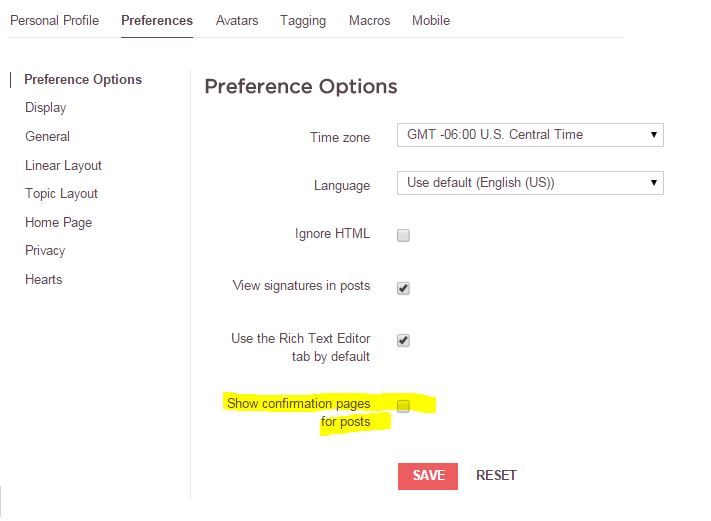Open the Mobile tab

[x=431, y=20]
